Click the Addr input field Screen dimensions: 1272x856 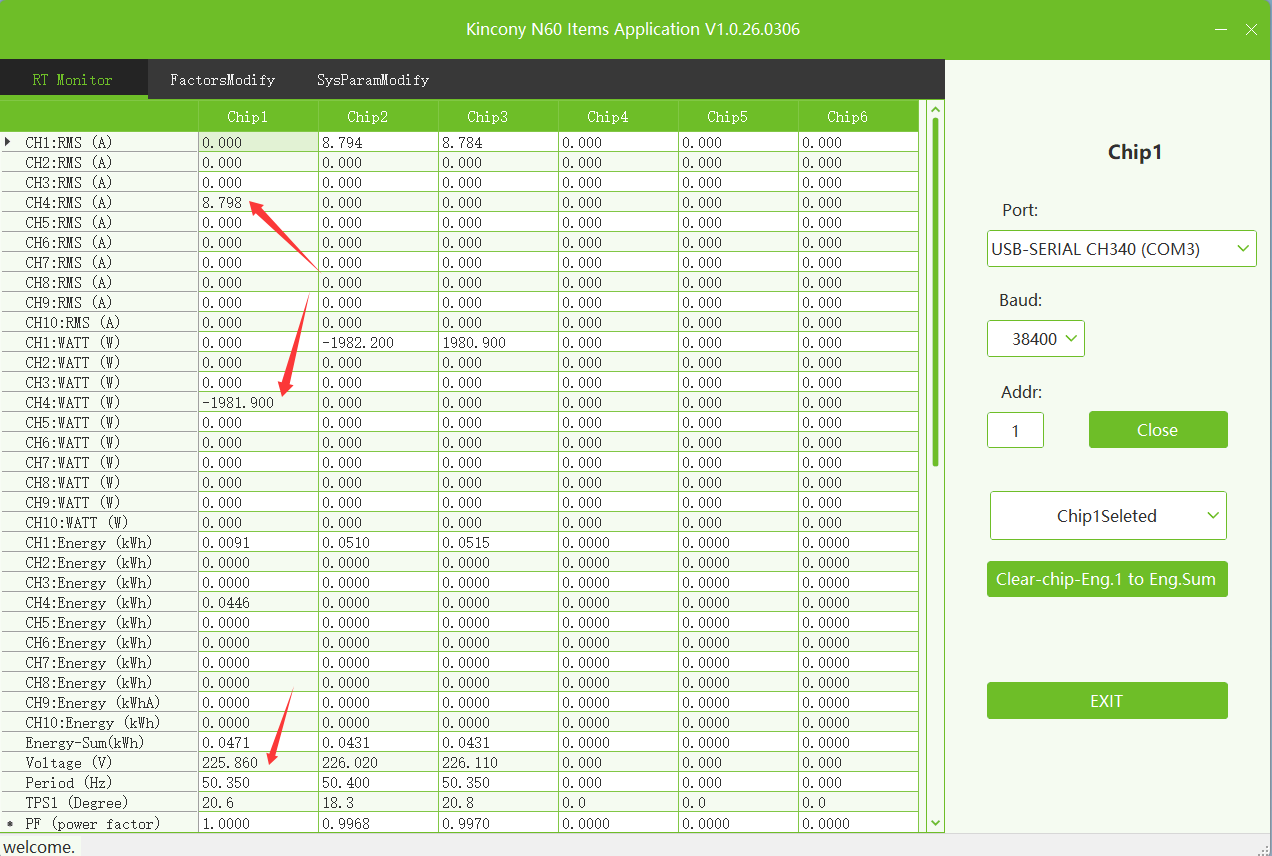click(x=1015, y=430)
